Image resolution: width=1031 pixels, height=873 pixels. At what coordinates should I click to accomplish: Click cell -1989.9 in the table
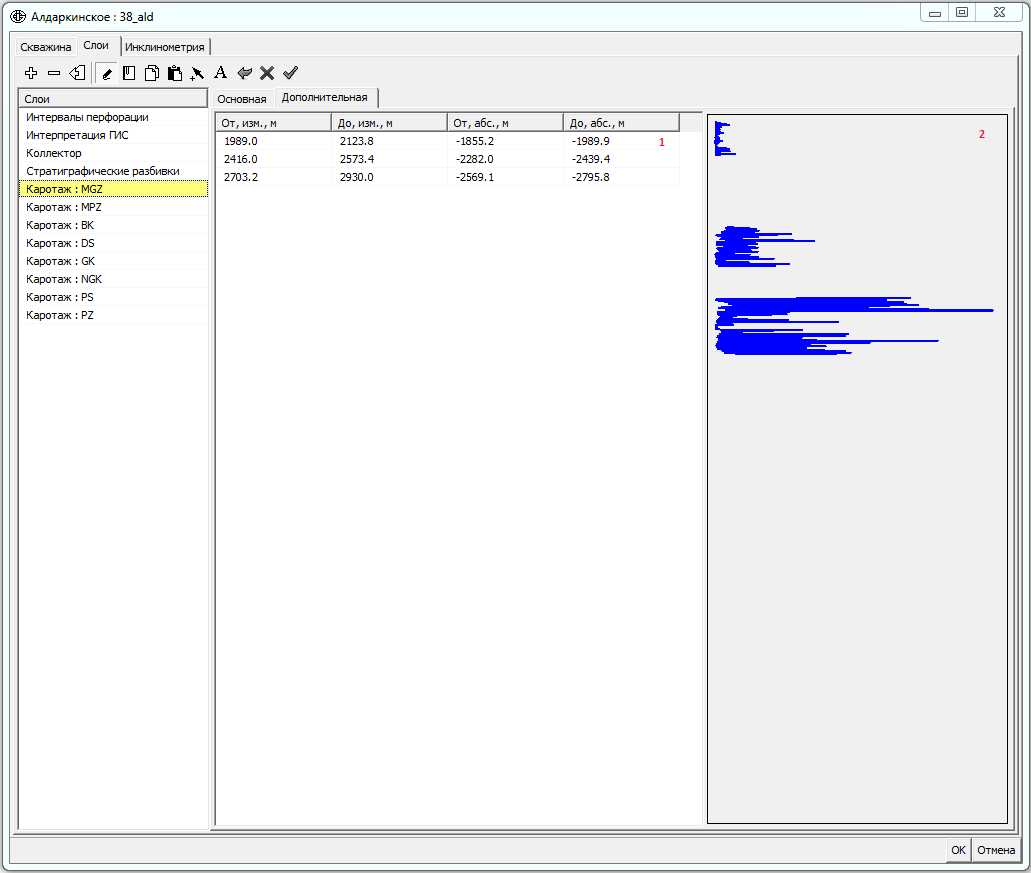coord(621,141)
